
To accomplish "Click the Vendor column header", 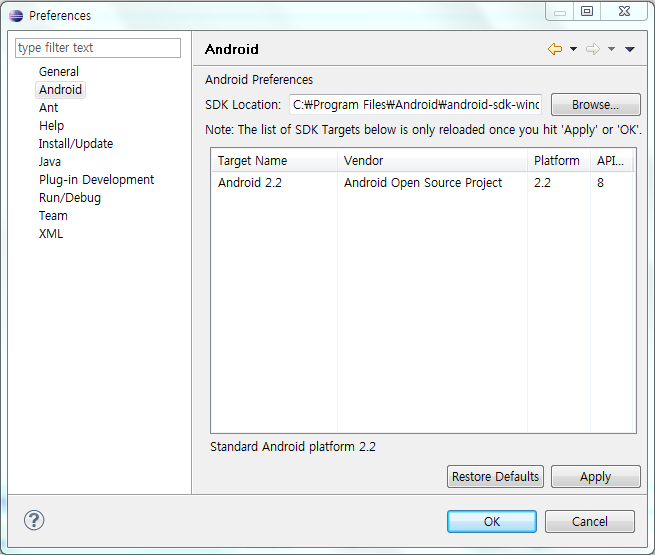I will pos(432,161).
